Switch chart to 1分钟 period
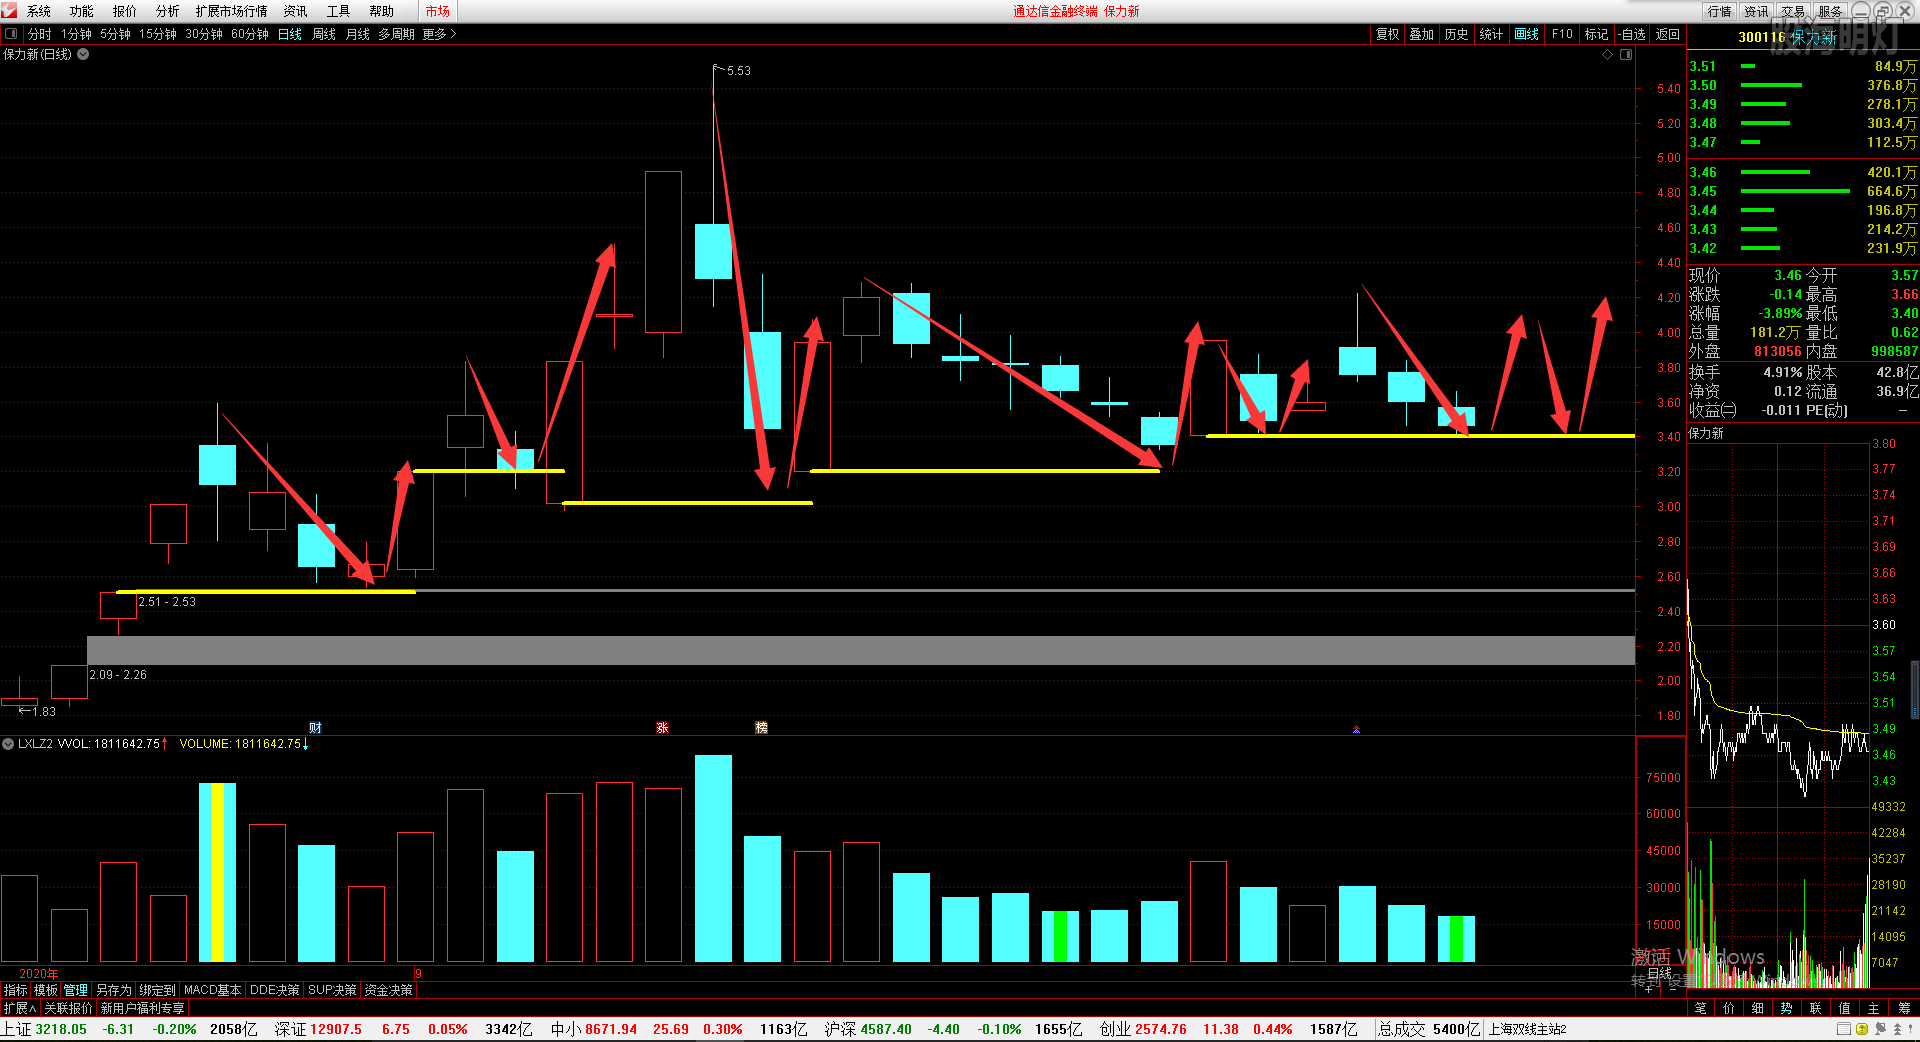Image resolution: width=1920 pixels, height=1042 pixels. coord(76,34)
